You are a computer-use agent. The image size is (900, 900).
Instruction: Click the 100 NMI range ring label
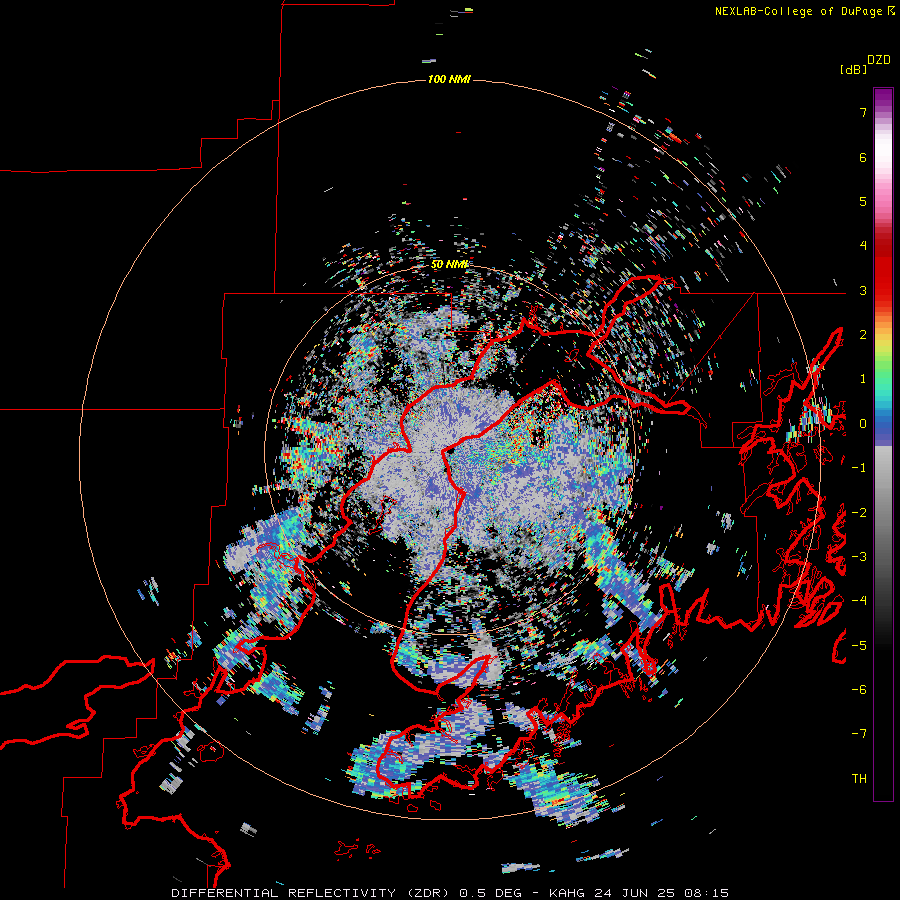point(449,79)
